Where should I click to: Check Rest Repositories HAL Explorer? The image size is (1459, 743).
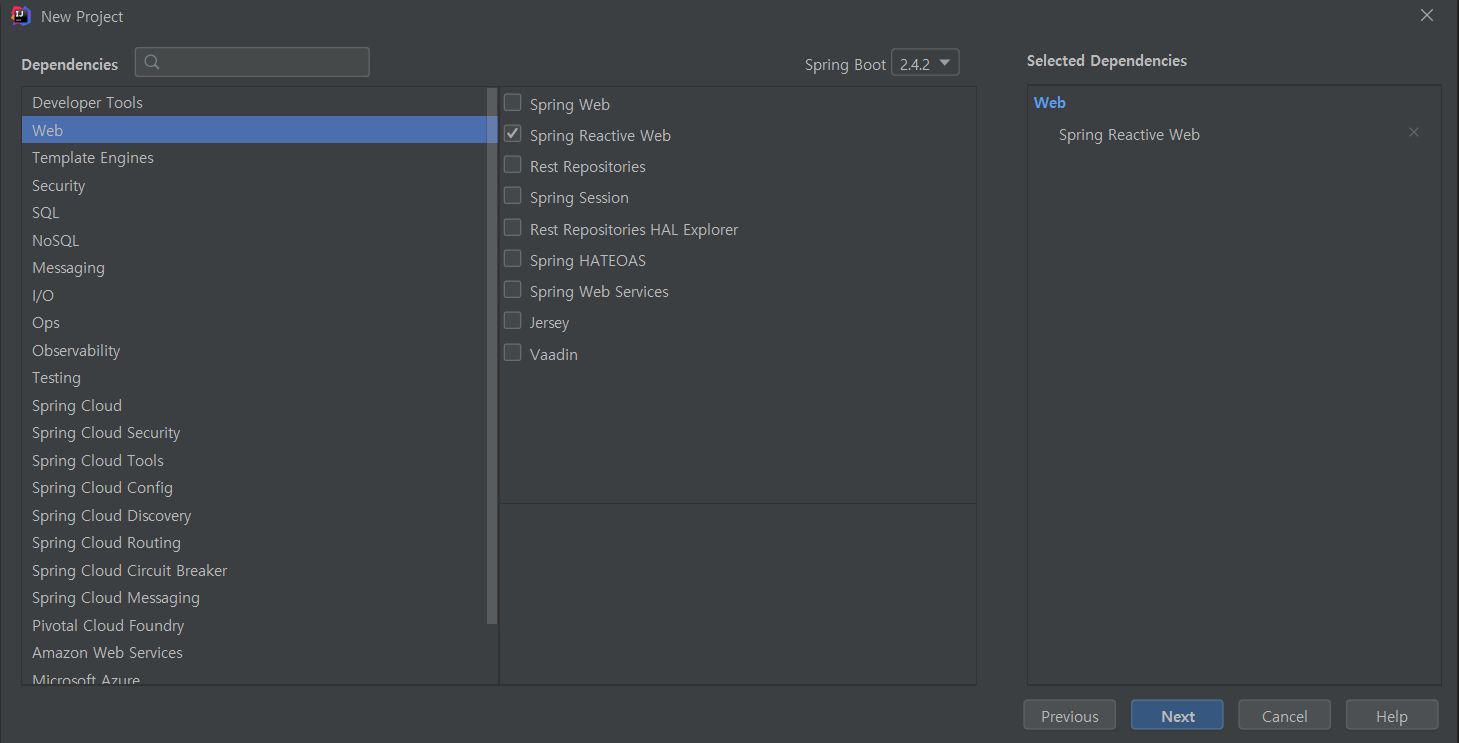pyautogui.click(x=513, y=228)
